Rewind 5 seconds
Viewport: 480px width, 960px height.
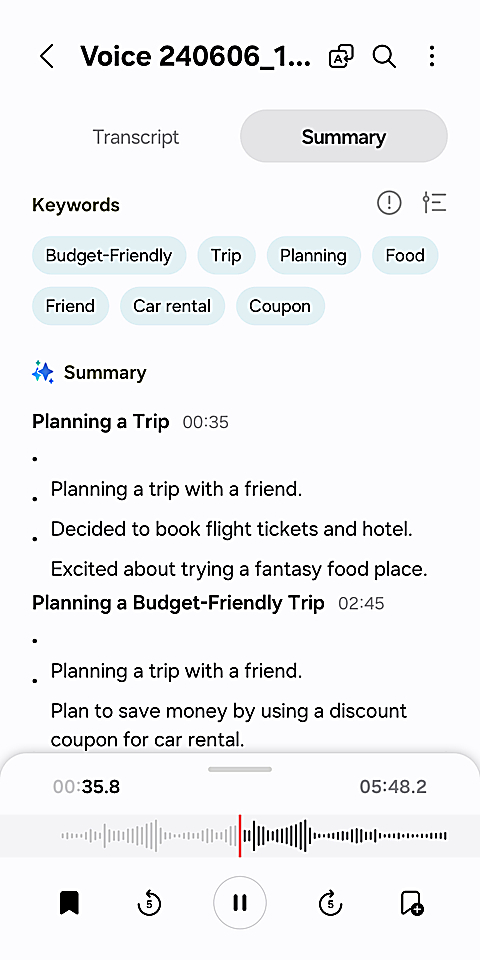tap(149, 903)
